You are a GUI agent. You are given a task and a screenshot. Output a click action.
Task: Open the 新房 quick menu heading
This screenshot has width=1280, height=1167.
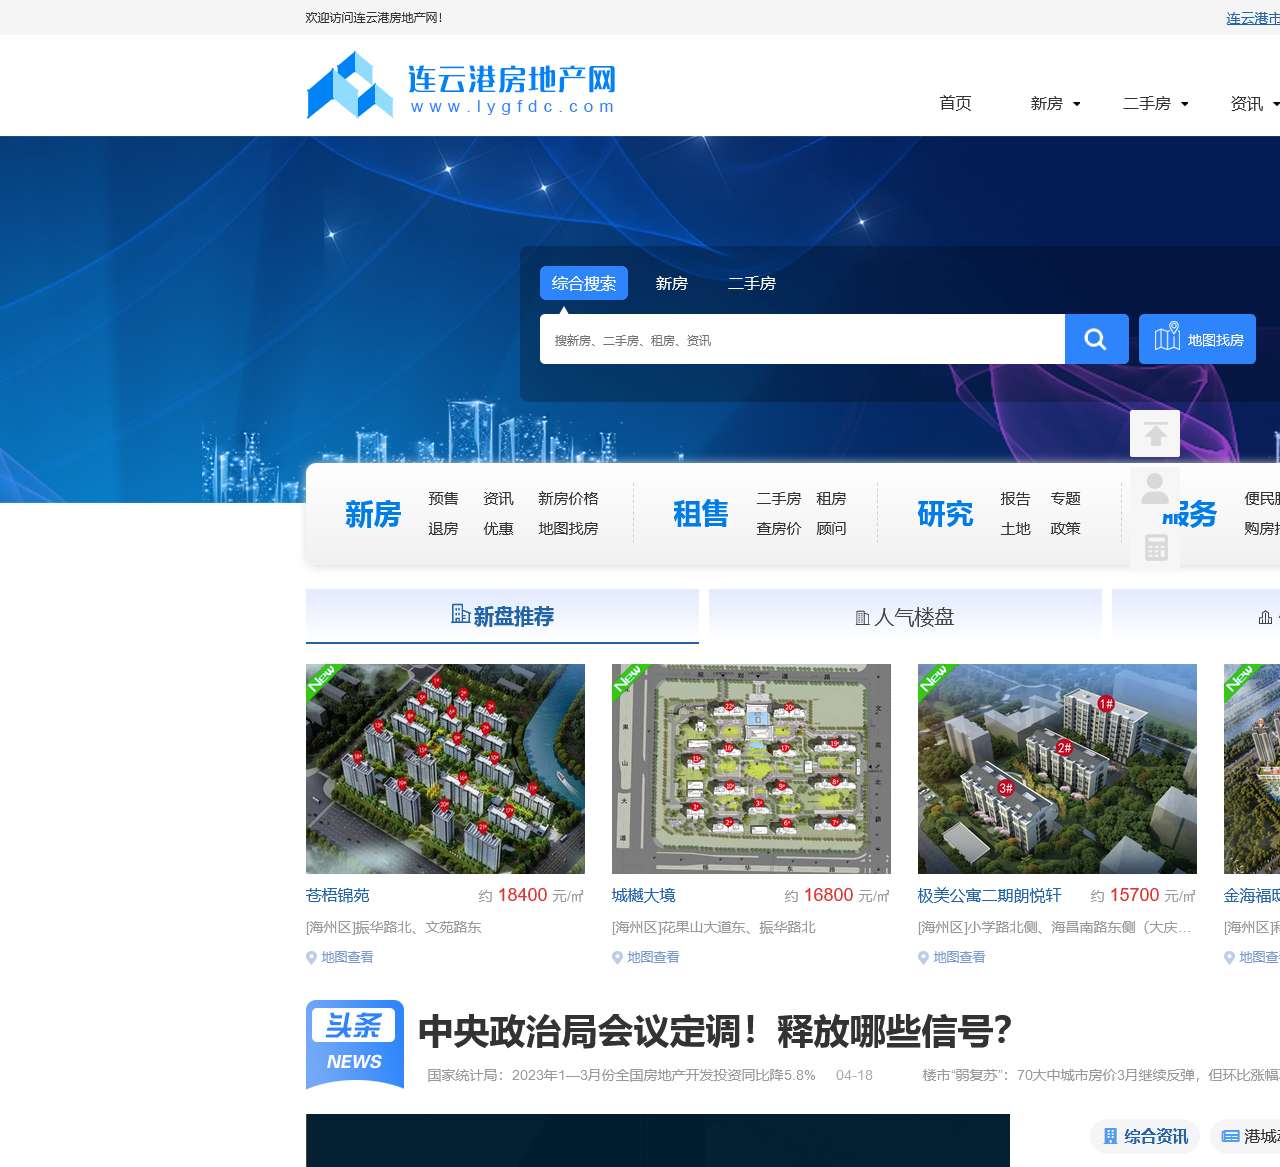tap(373, 514)
